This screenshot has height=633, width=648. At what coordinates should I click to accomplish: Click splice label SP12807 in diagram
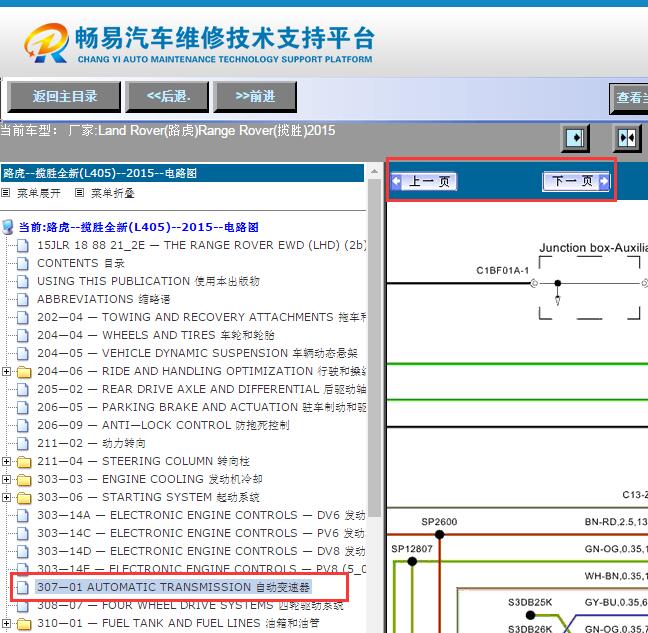click(x=412, y=549)
